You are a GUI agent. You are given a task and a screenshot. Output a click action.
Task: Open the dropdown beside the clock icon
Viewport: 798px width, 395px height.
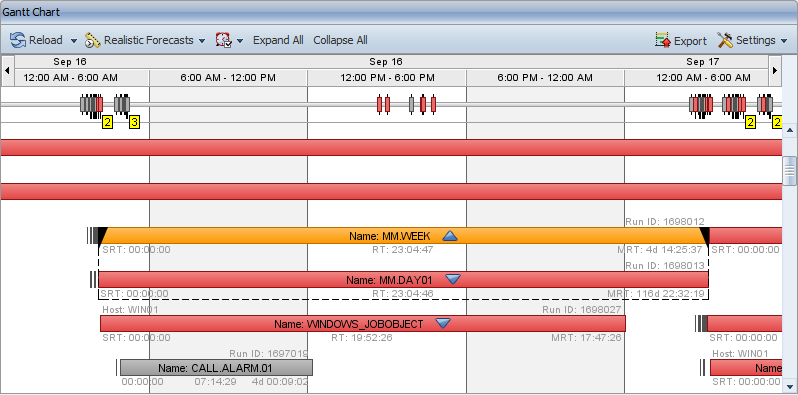(240, 41)
